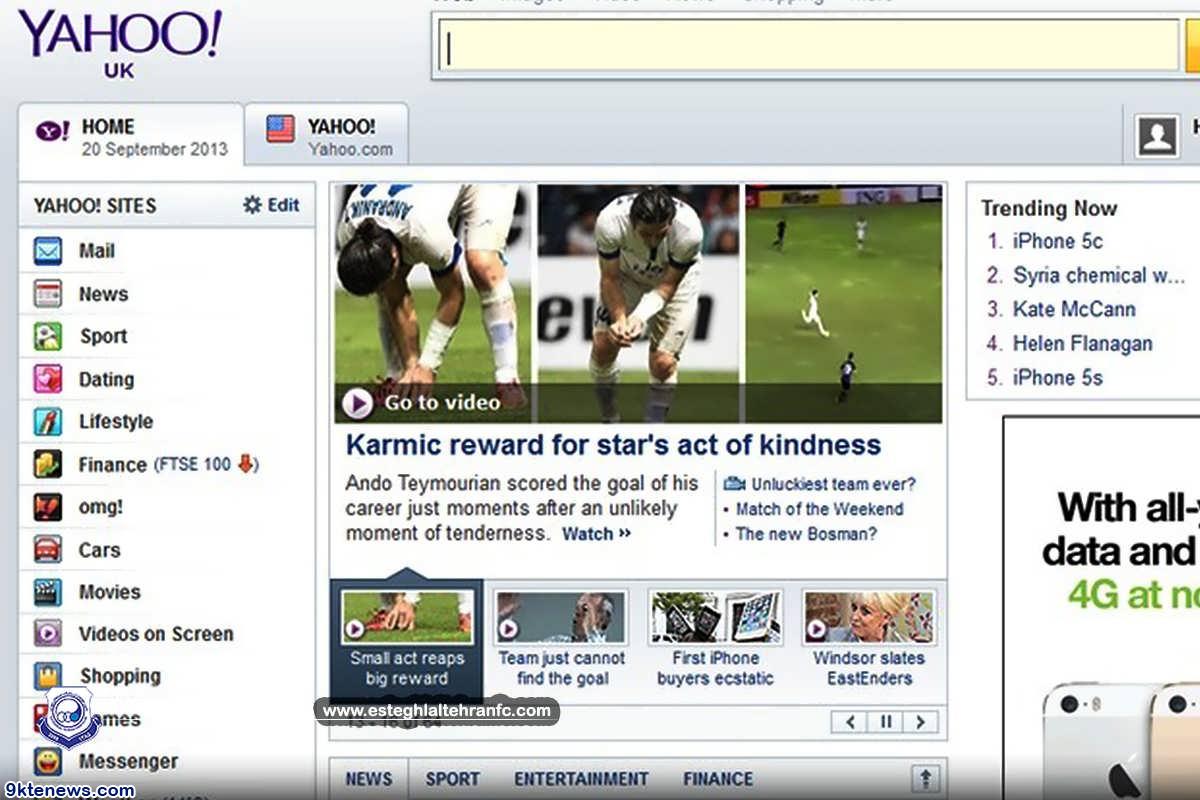Open the Lifestyle link text
The height and width of the screenshot is (800, 1200).
coord(116,421)
